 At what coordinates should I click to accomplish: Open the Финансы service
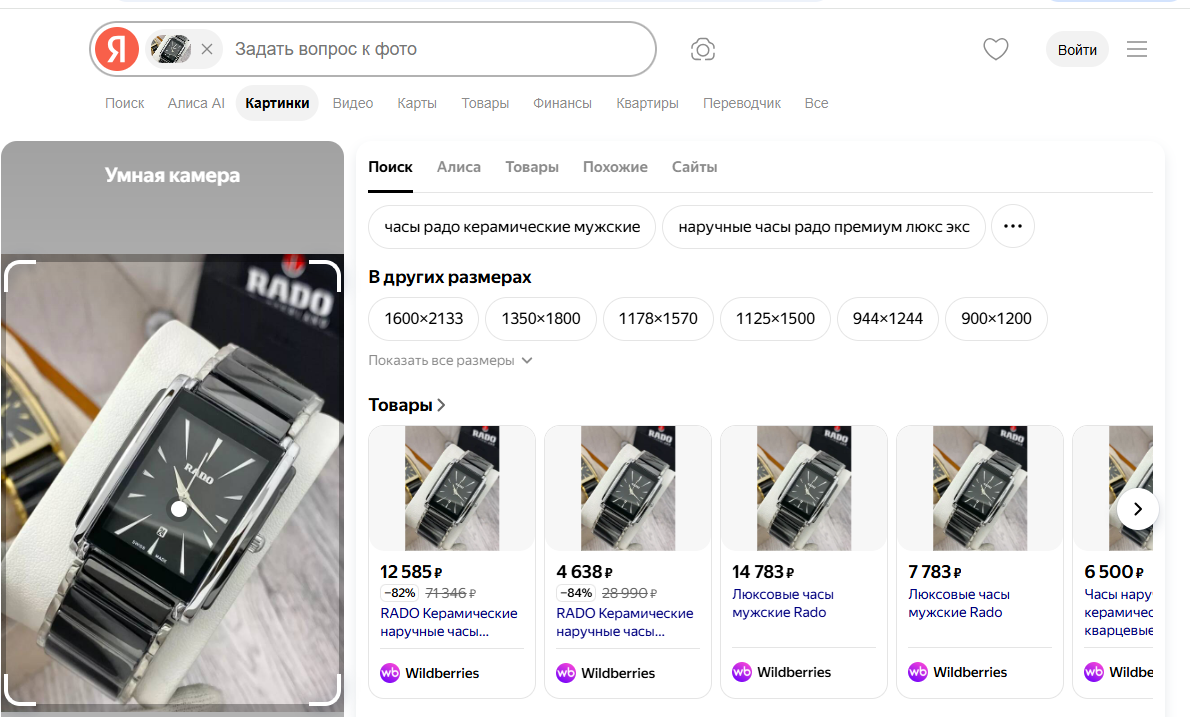click(562, 103)
